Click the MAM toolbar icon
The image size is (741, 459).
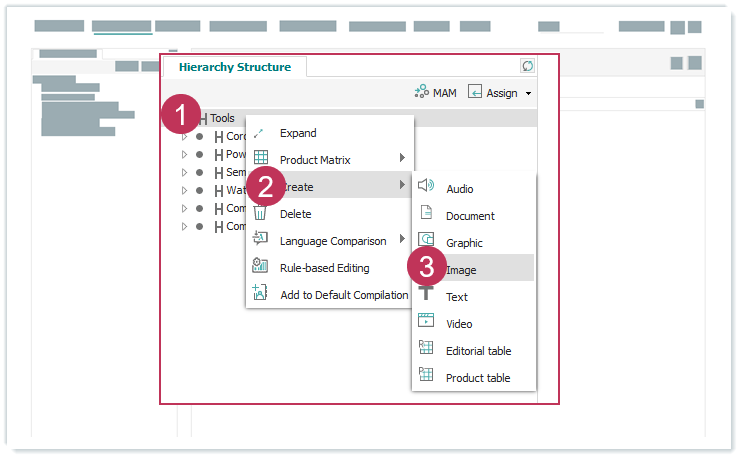tap(421, 92)
